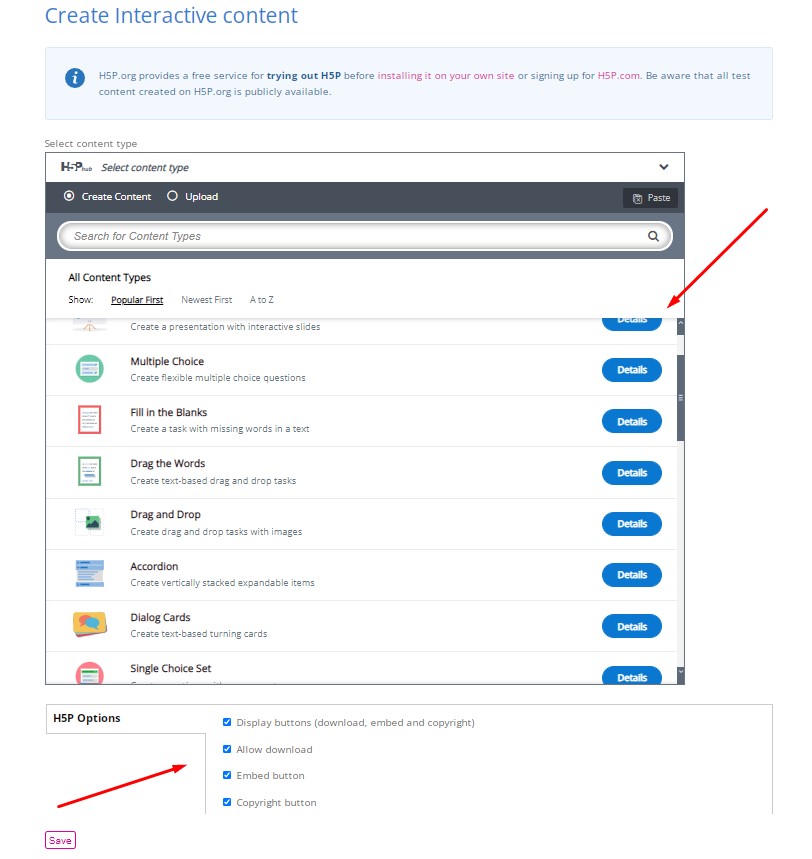Collapse the Select content type chevron

664,167
